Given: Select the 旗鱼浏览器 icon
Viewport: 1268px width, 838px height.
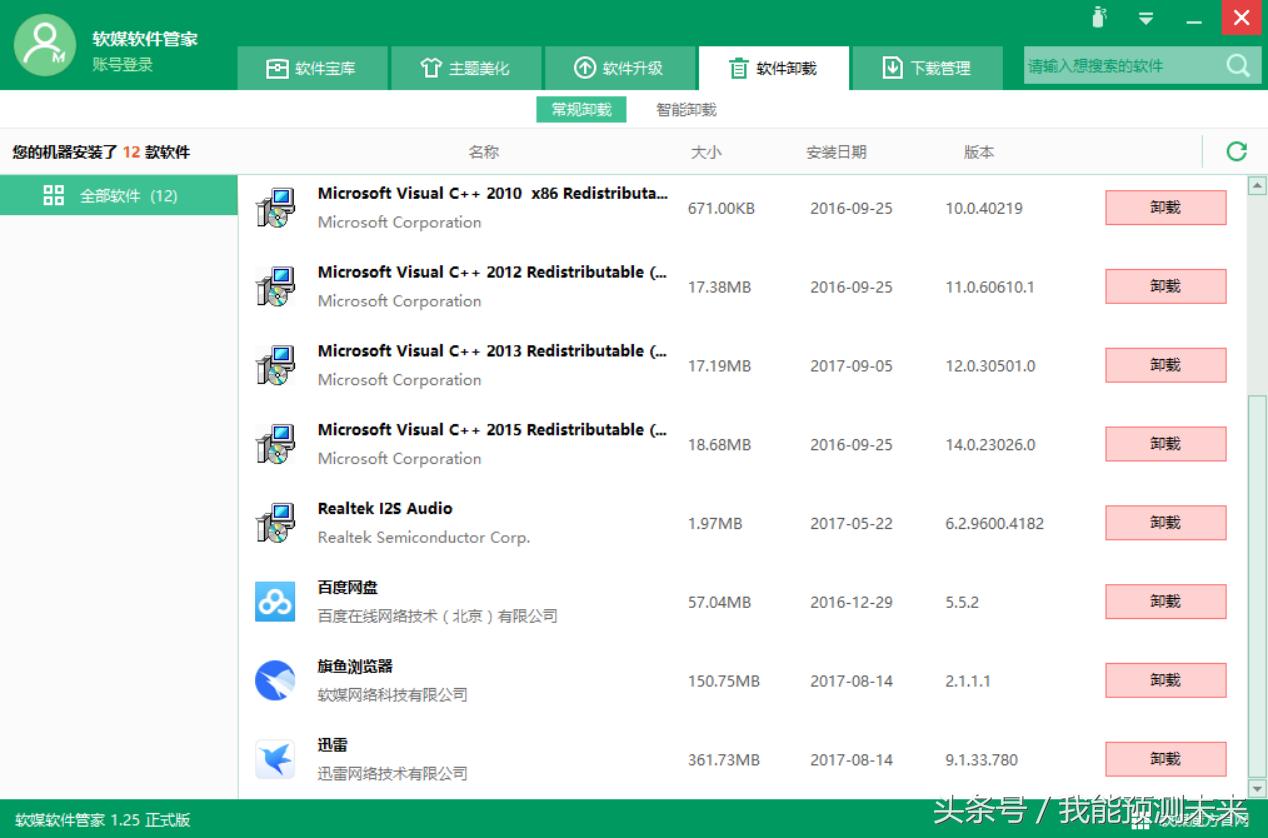Looking at the screenshot, I should pyautogui.click(x=275, y=680).
